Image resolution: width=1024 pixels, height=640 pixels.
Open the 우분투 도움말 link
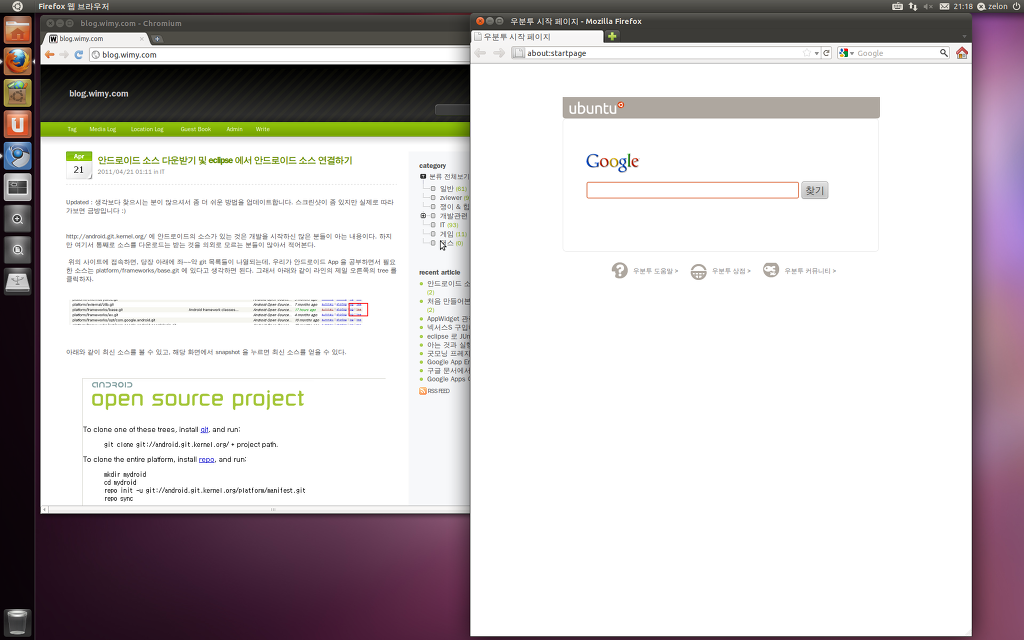pyautogui.click(x=655, y=271)
